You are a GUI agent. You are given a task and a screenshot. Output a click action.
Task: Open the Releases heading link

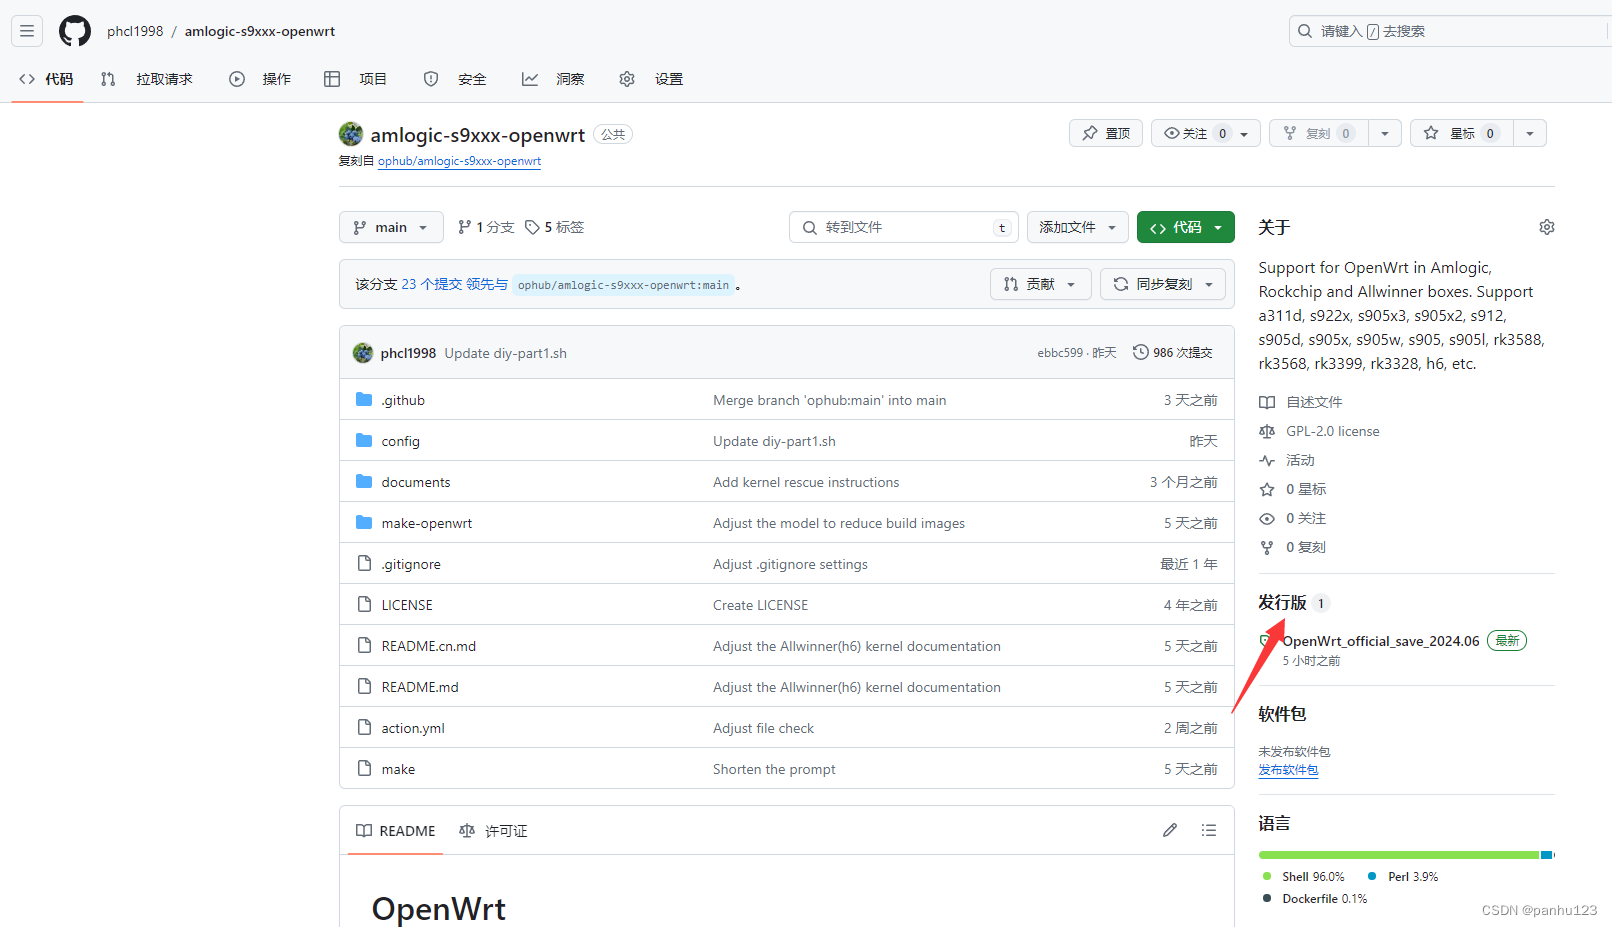(x=1282, y=602)
